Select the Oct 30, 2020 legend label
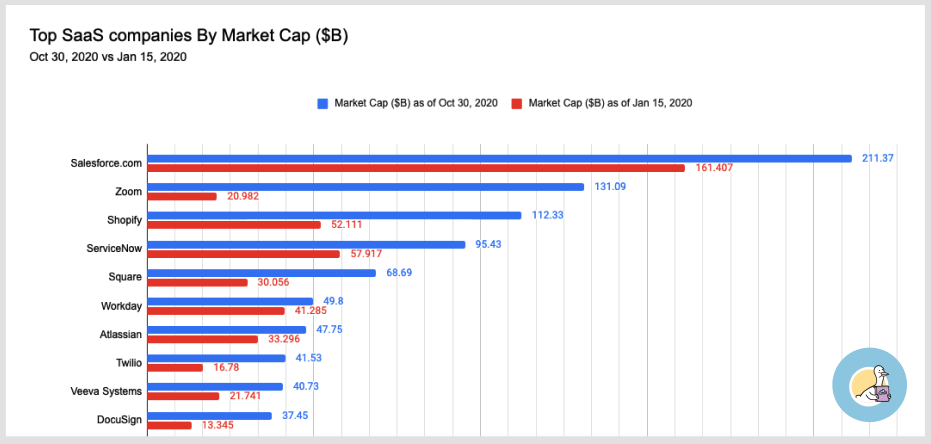 click(416, 103)
